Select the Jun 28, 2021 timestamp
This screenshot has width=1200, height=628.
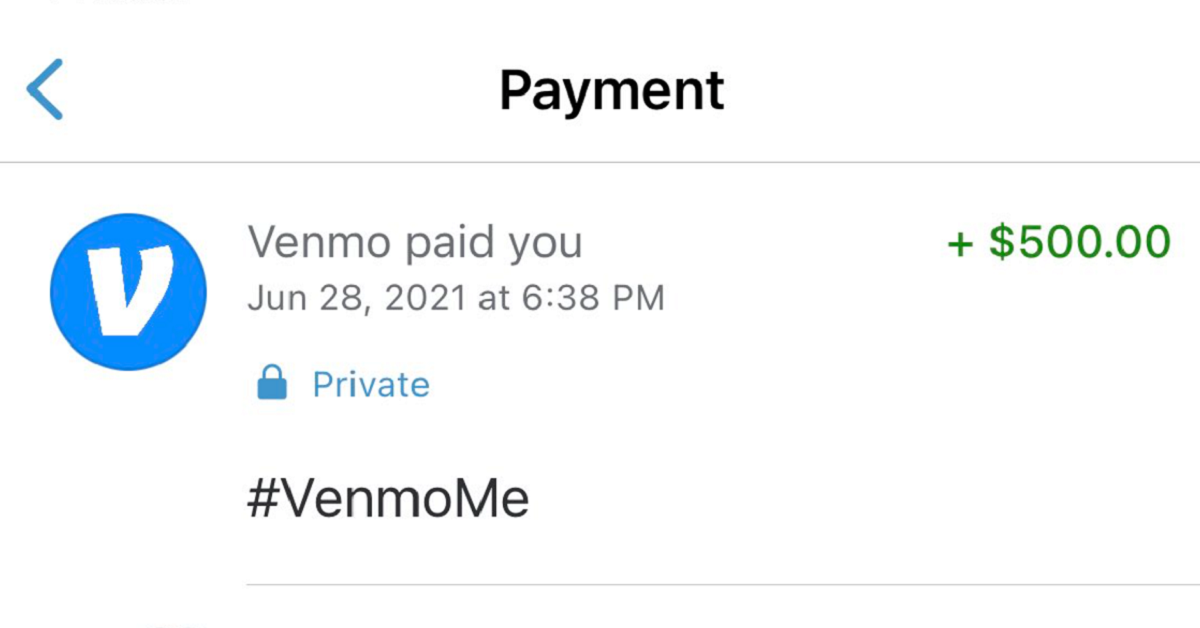pyautogui.click(x=456, y=297)
